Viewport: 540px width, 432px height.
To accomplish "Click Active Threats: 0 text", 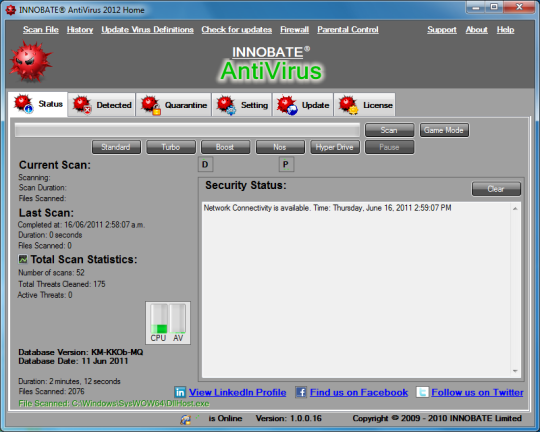I will (45, 295).
